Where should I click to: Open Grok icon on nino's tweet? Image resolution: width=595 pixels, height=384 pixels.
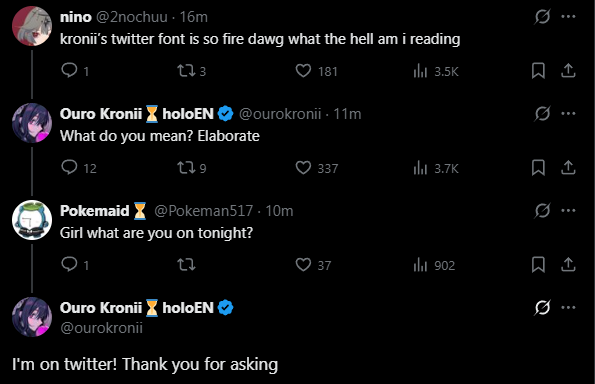coord(542,17)
